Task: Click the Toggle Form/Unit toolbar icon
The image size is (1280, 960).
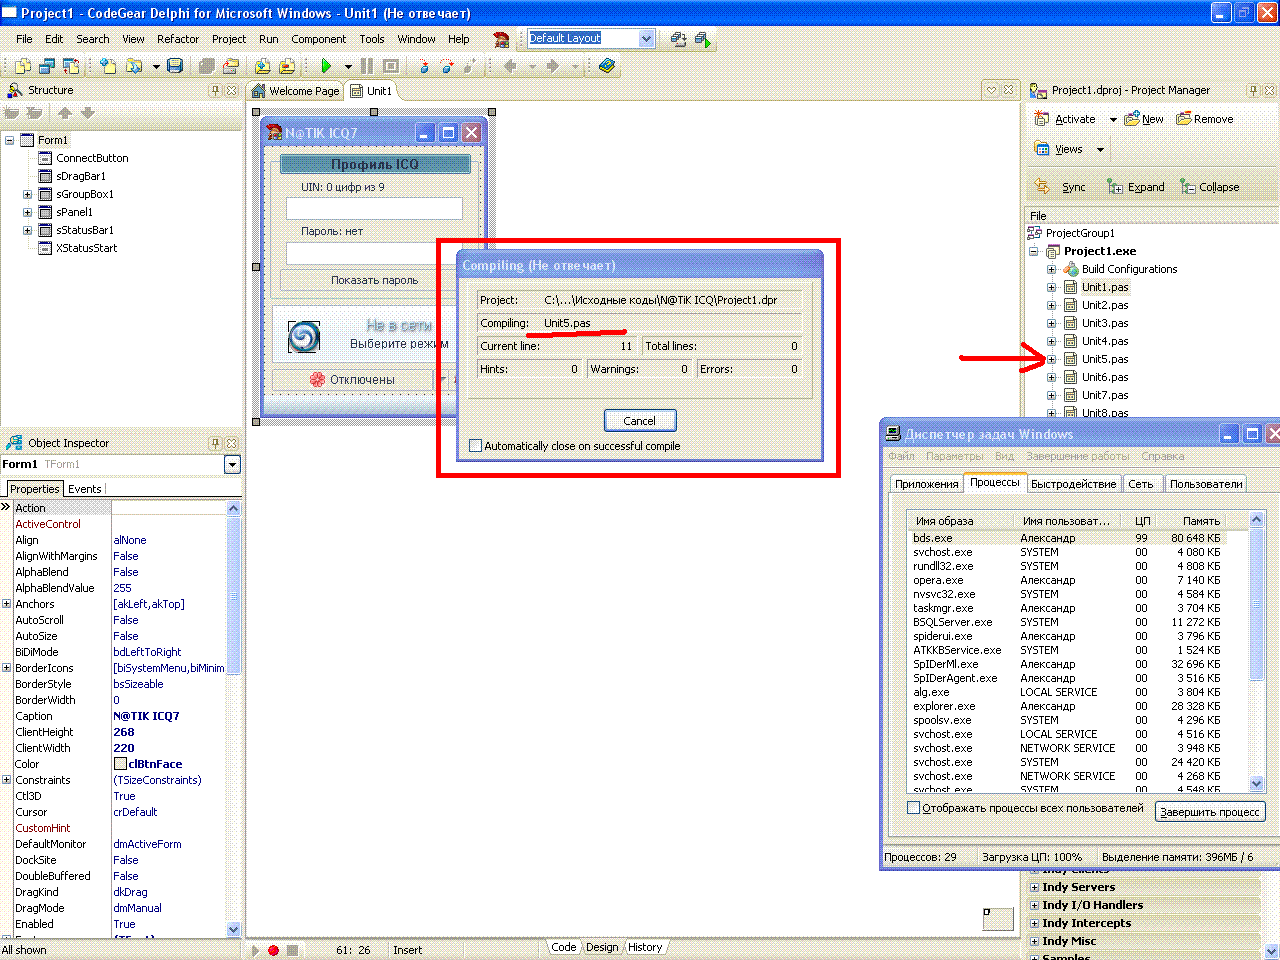Action: (71, 66)
